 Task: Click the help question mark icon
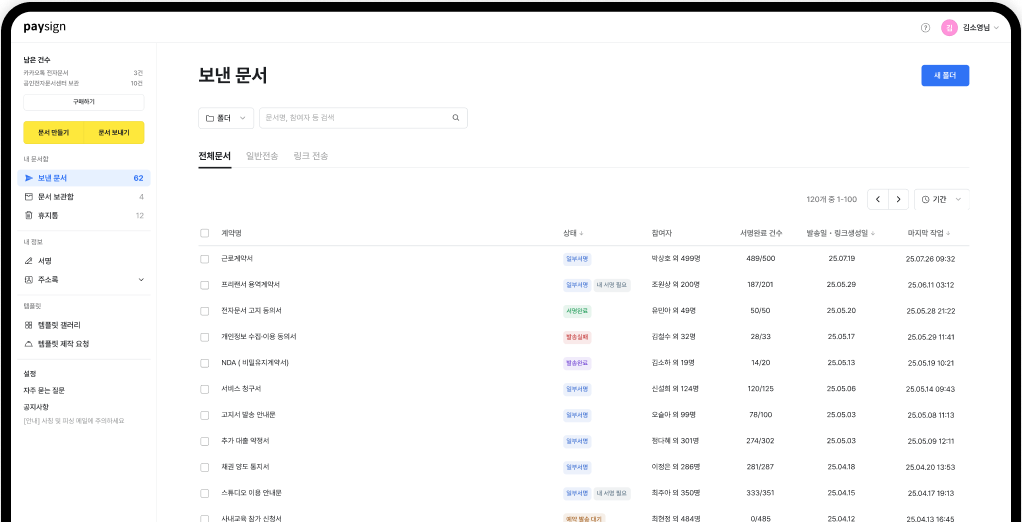pos(925,28)
